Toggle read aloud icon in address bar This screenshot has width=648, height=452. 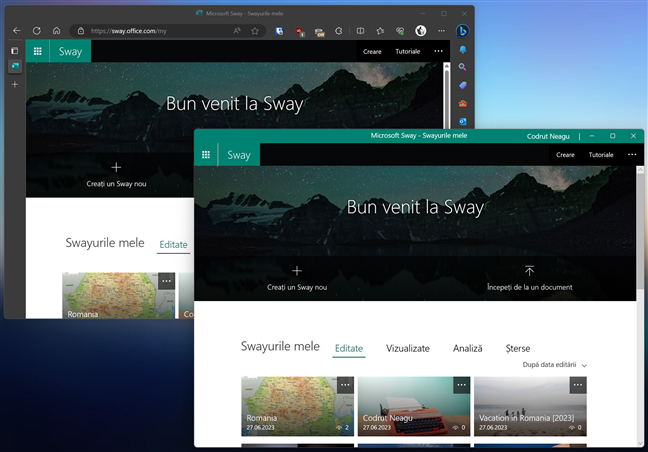point(237,31)
